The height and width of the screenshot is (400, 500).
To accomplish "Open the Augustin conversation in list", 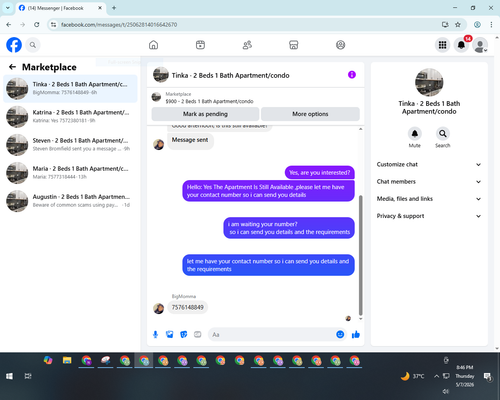I will [70, 201].
